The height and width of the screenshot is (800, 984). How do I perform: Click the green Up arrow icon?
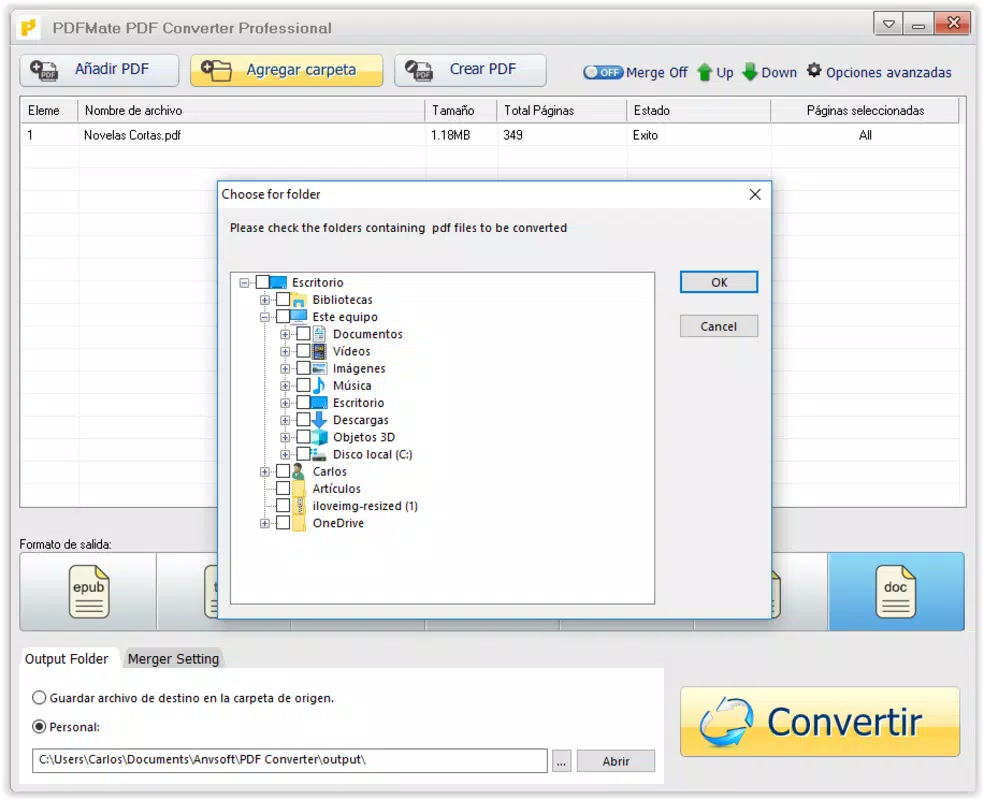point(704,72)
